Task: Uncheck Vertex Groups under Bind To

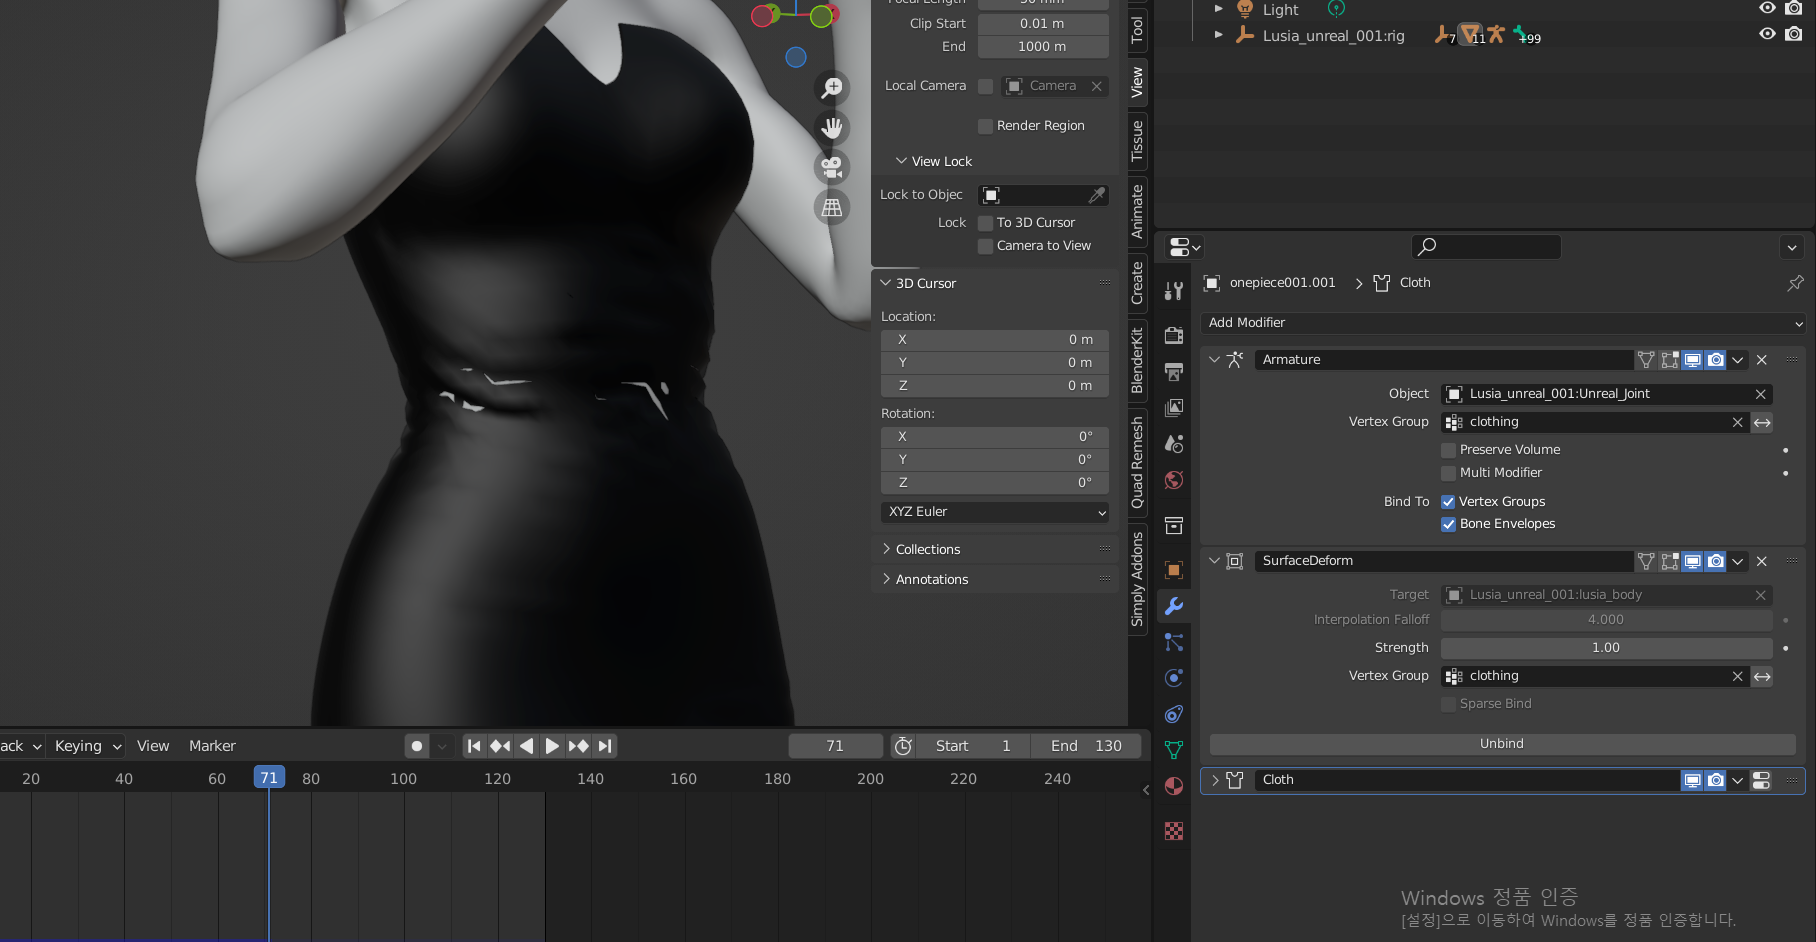Action: coord(1448,502)
